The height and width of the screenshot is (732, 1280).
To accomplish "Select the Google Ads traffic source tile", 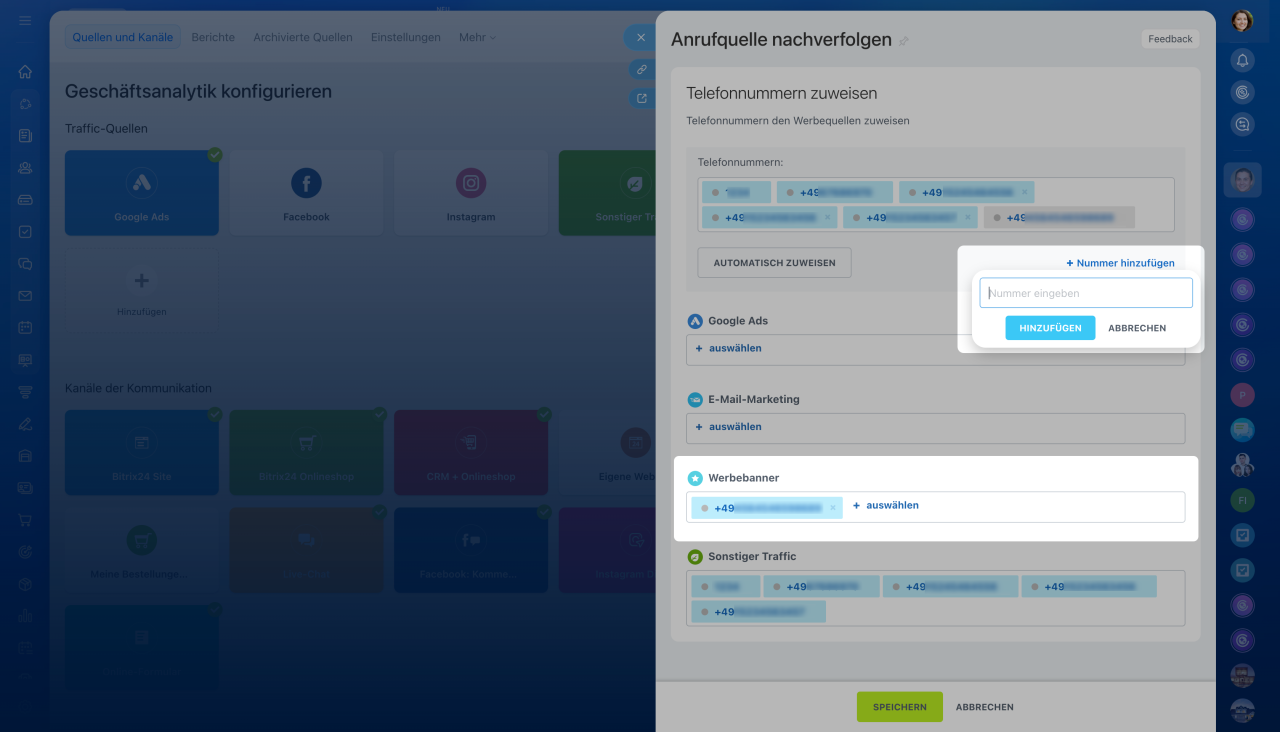I will click(x=142, y=193).
